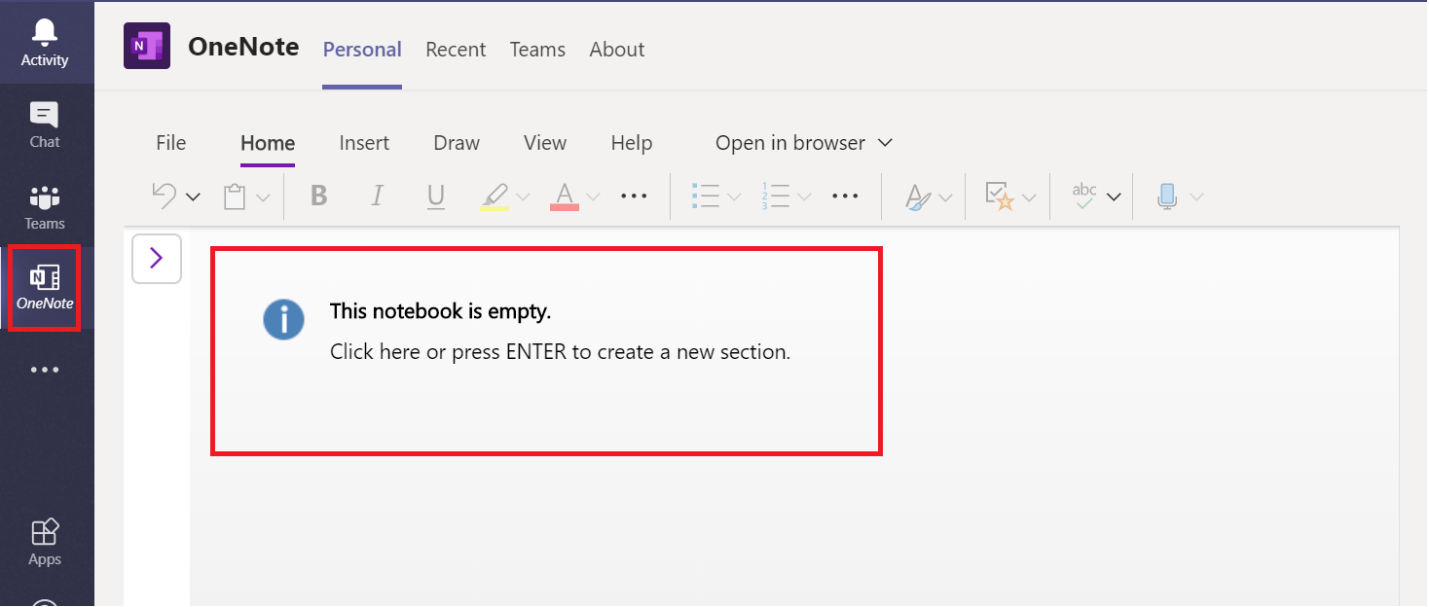This screenshot has width=1429, height=607.
Task: Toggle italic formatting
Action: [377, 196]
